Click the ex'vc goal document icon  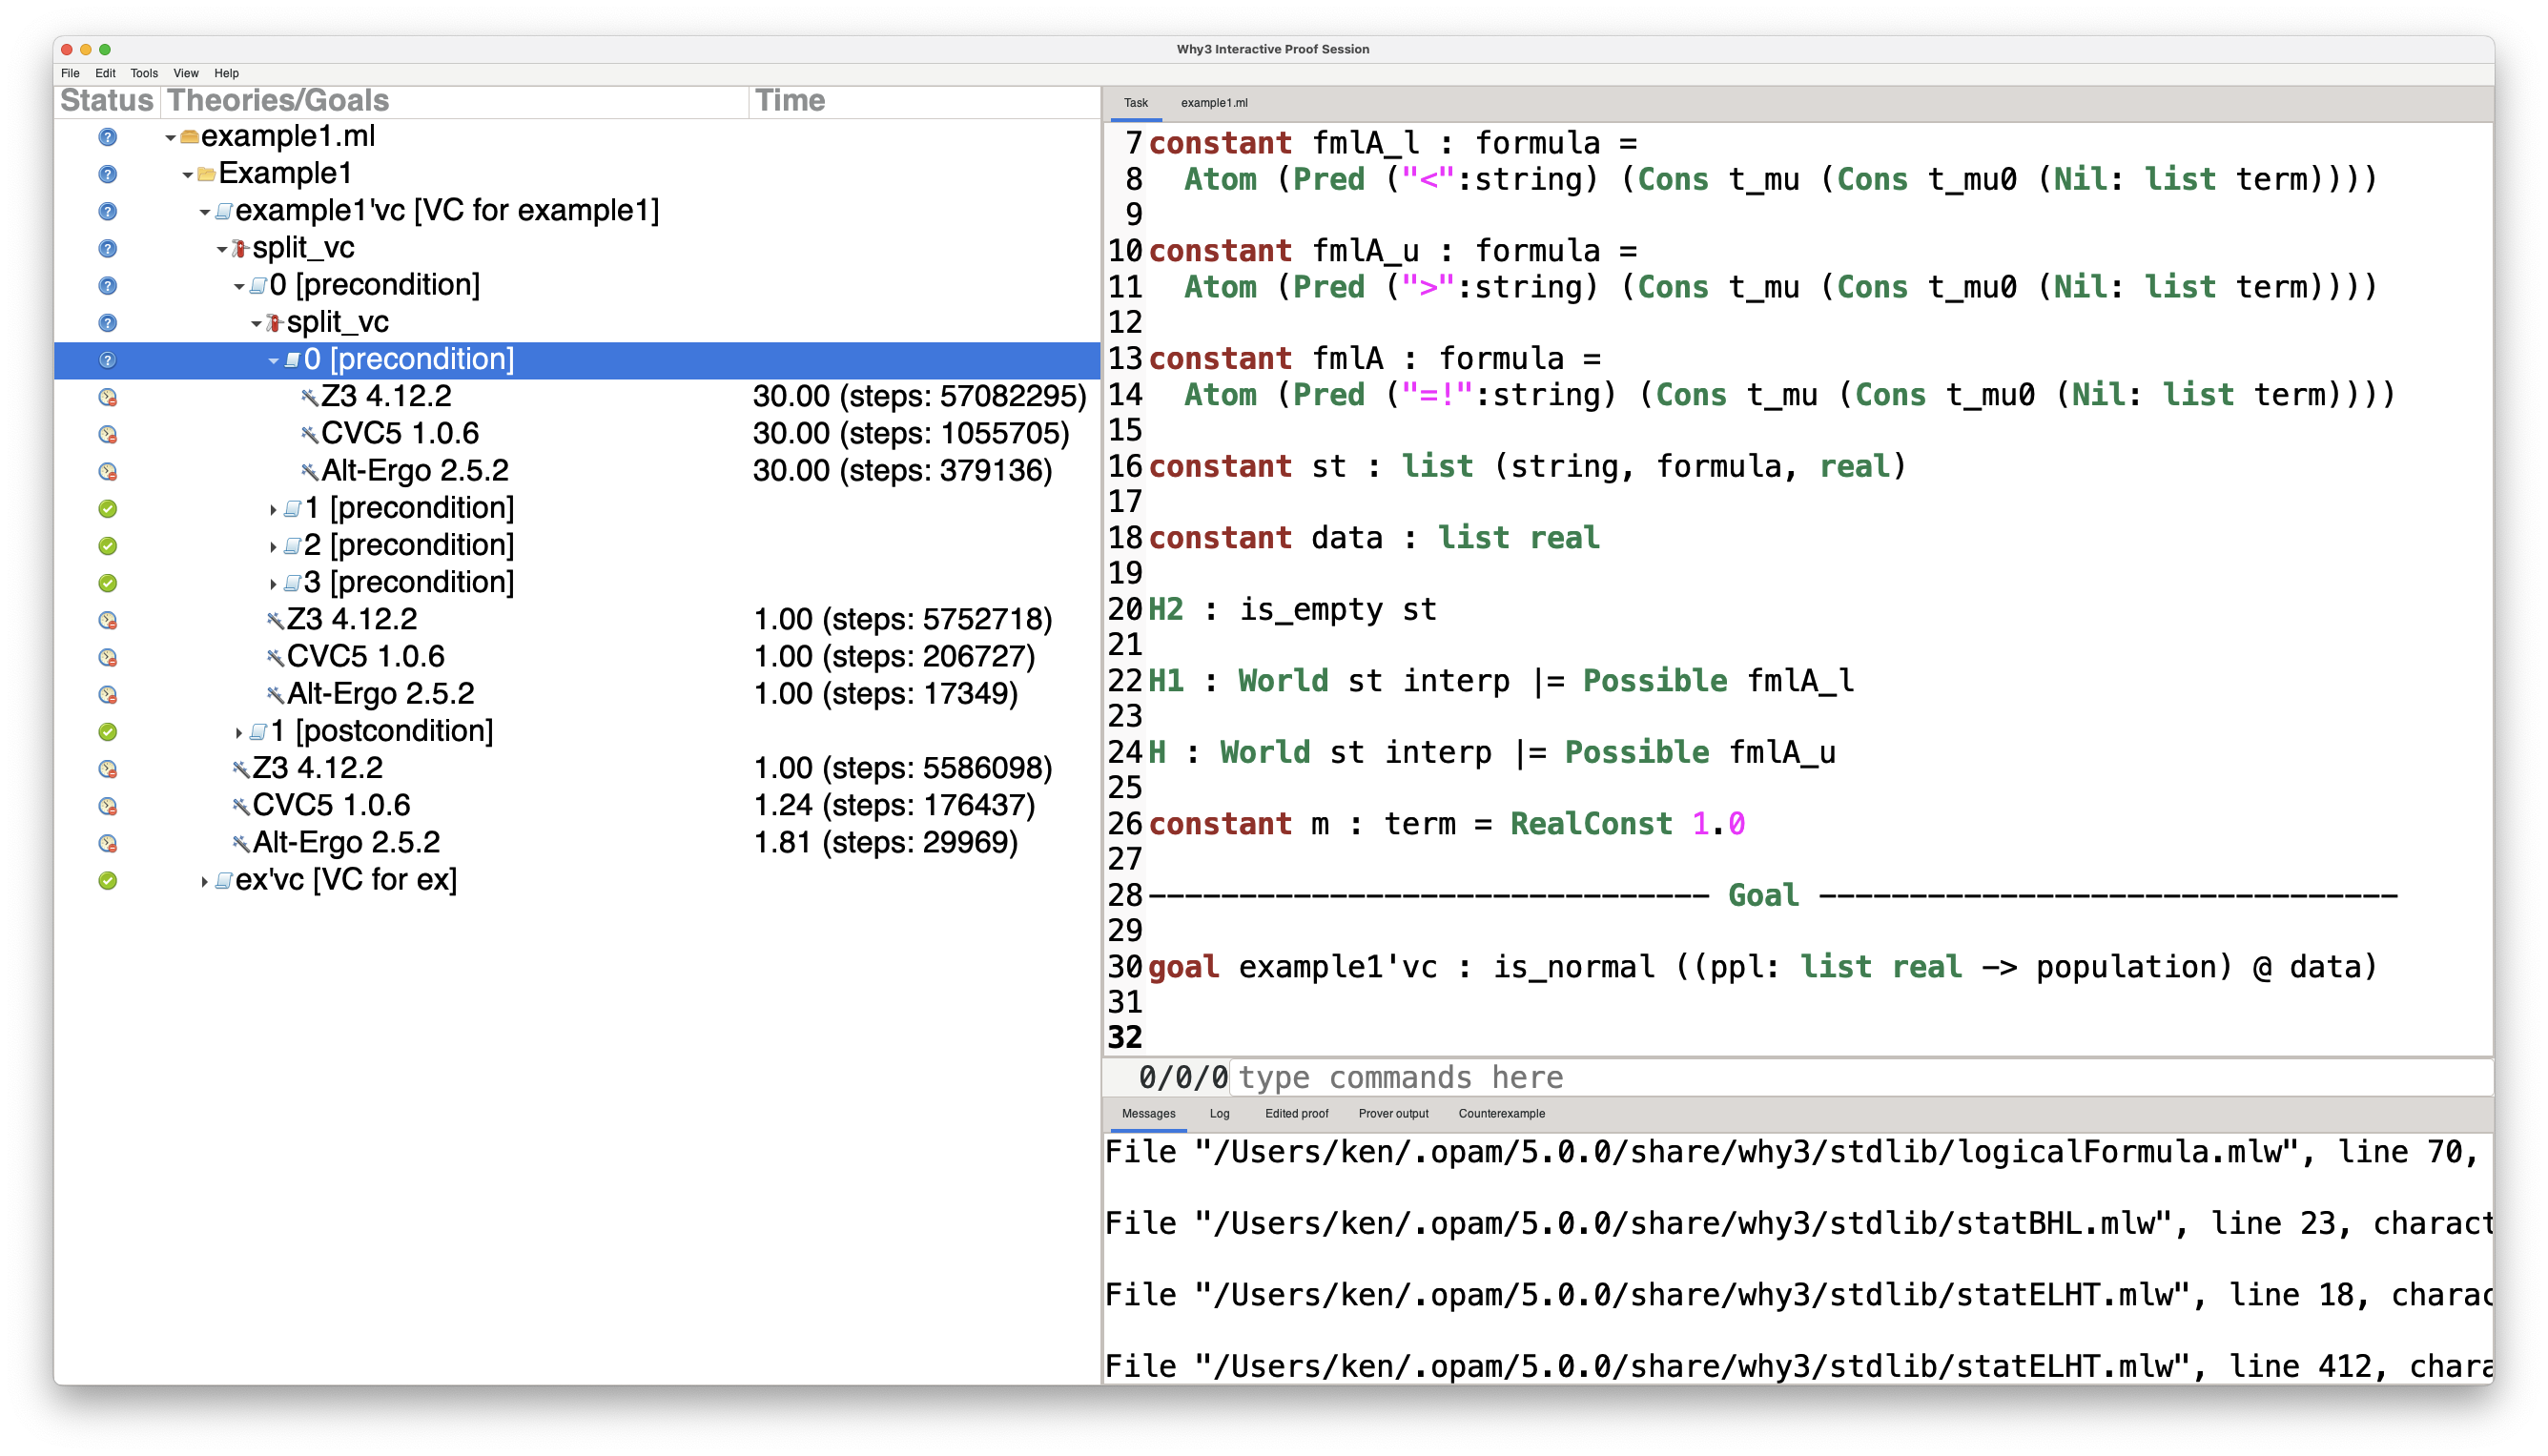[224, 881]
